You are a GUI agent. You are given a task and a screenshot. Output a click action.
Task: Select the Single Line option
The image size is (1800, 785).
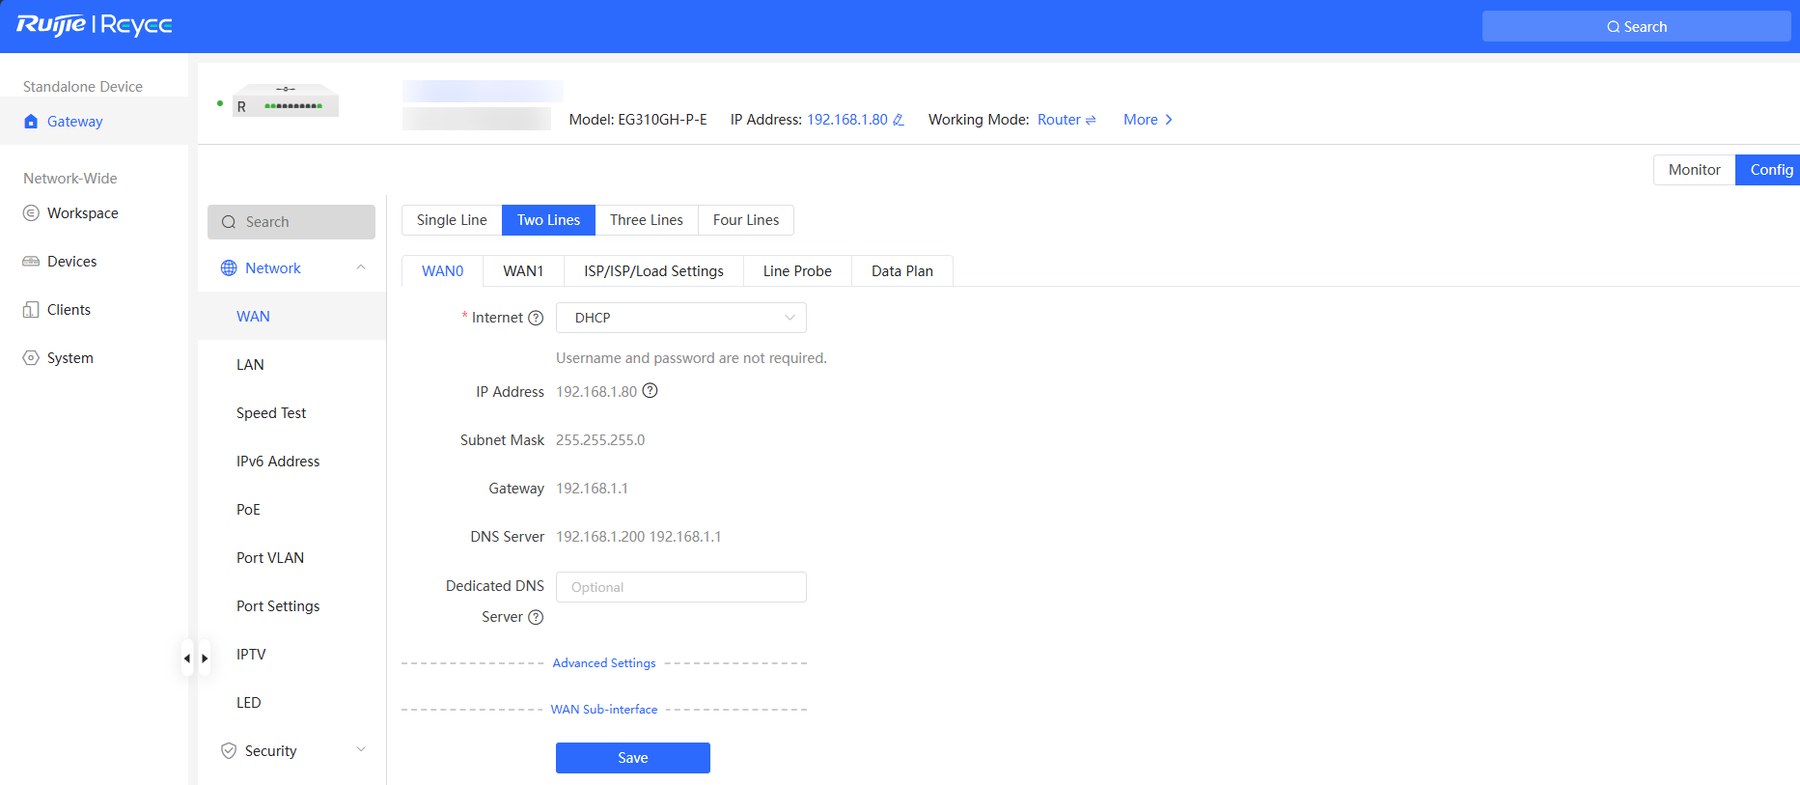click(x=452, y=220)
